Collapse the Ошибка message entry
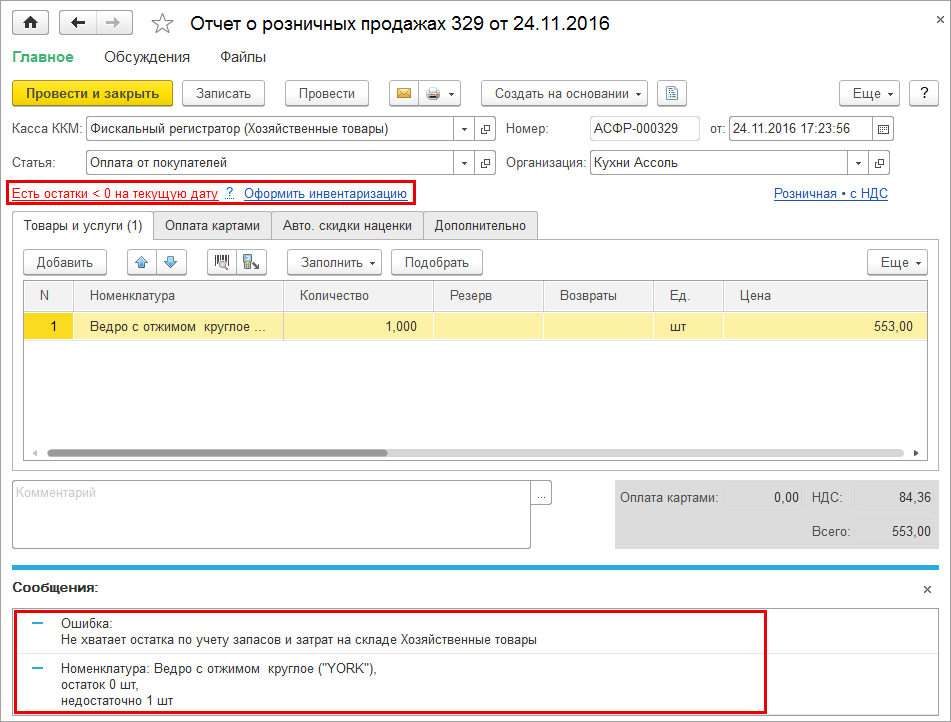The width and height of the screenshot is (951, 722). (x=38, y=623)
